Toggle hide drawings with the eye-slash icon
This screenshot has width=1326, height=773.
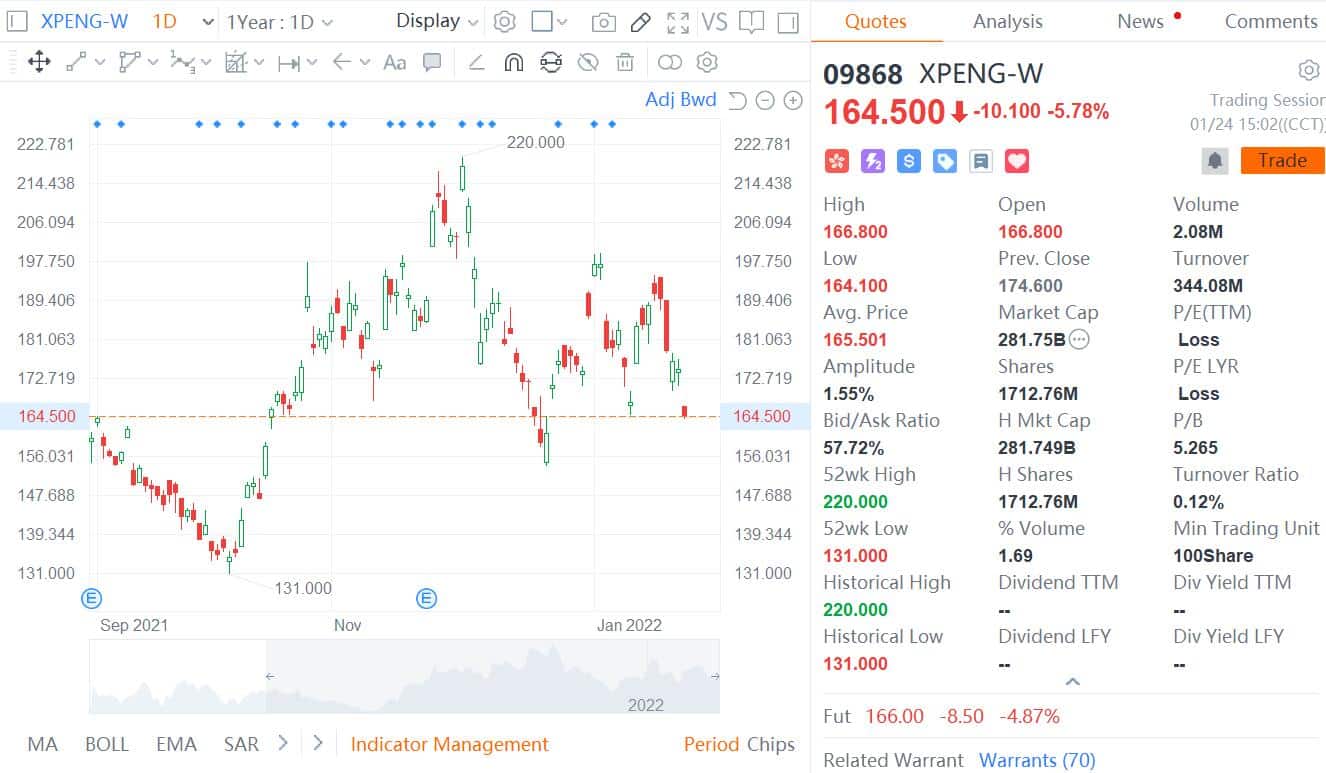[588, 62]
